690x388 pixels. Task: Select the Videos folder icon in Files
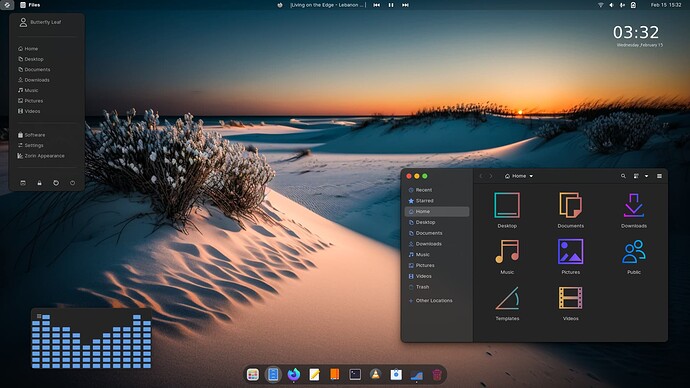pos(571,298)
